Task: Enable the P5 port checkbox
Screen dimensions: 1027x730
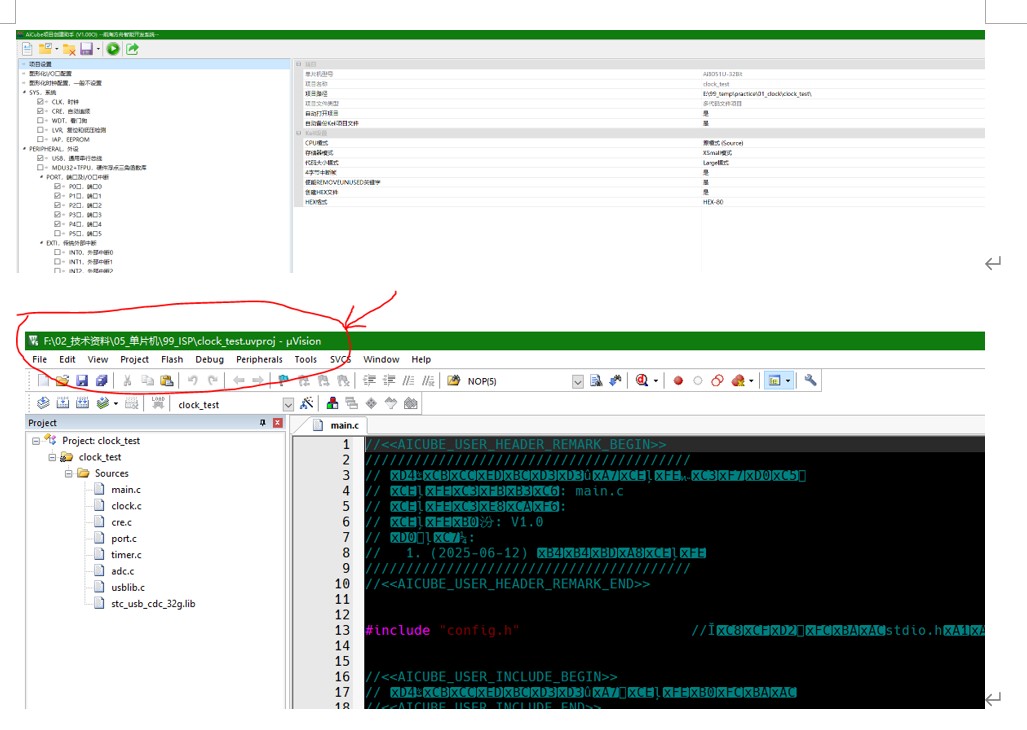Action: point(58,233)
